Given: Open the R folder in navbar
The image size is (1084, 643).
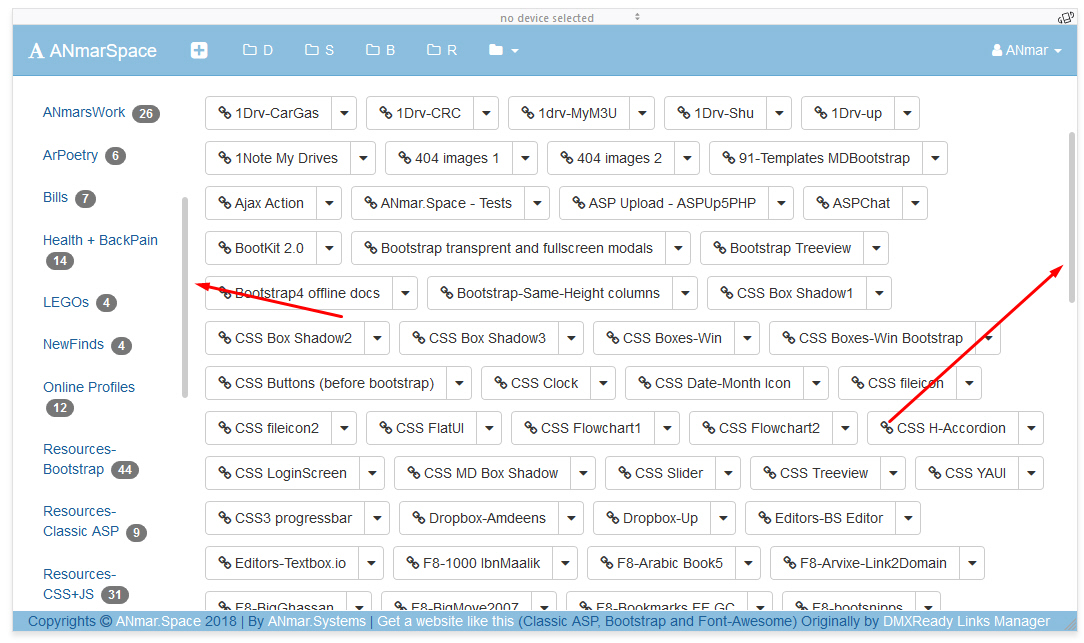Looking at the screenshot, I should click(x=441, y=50).
